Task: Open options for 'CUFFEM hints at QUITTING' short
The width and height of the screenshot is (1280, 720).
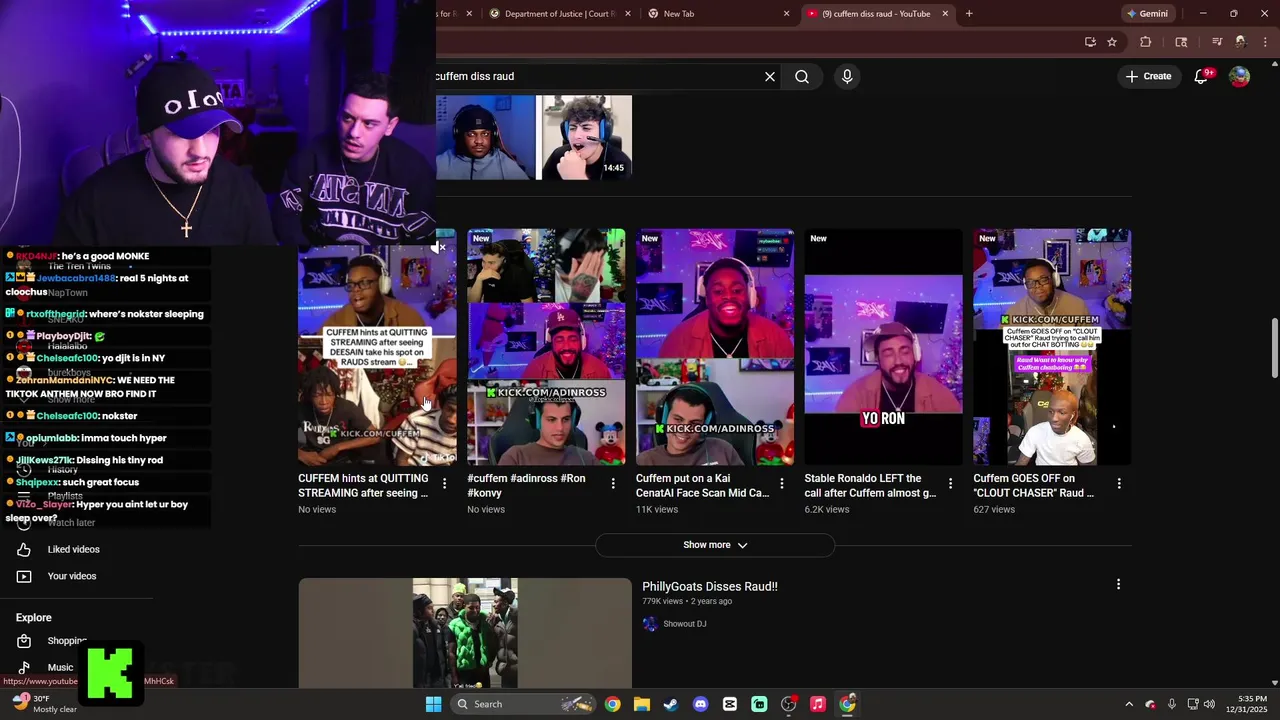Action: coord(444,484)
